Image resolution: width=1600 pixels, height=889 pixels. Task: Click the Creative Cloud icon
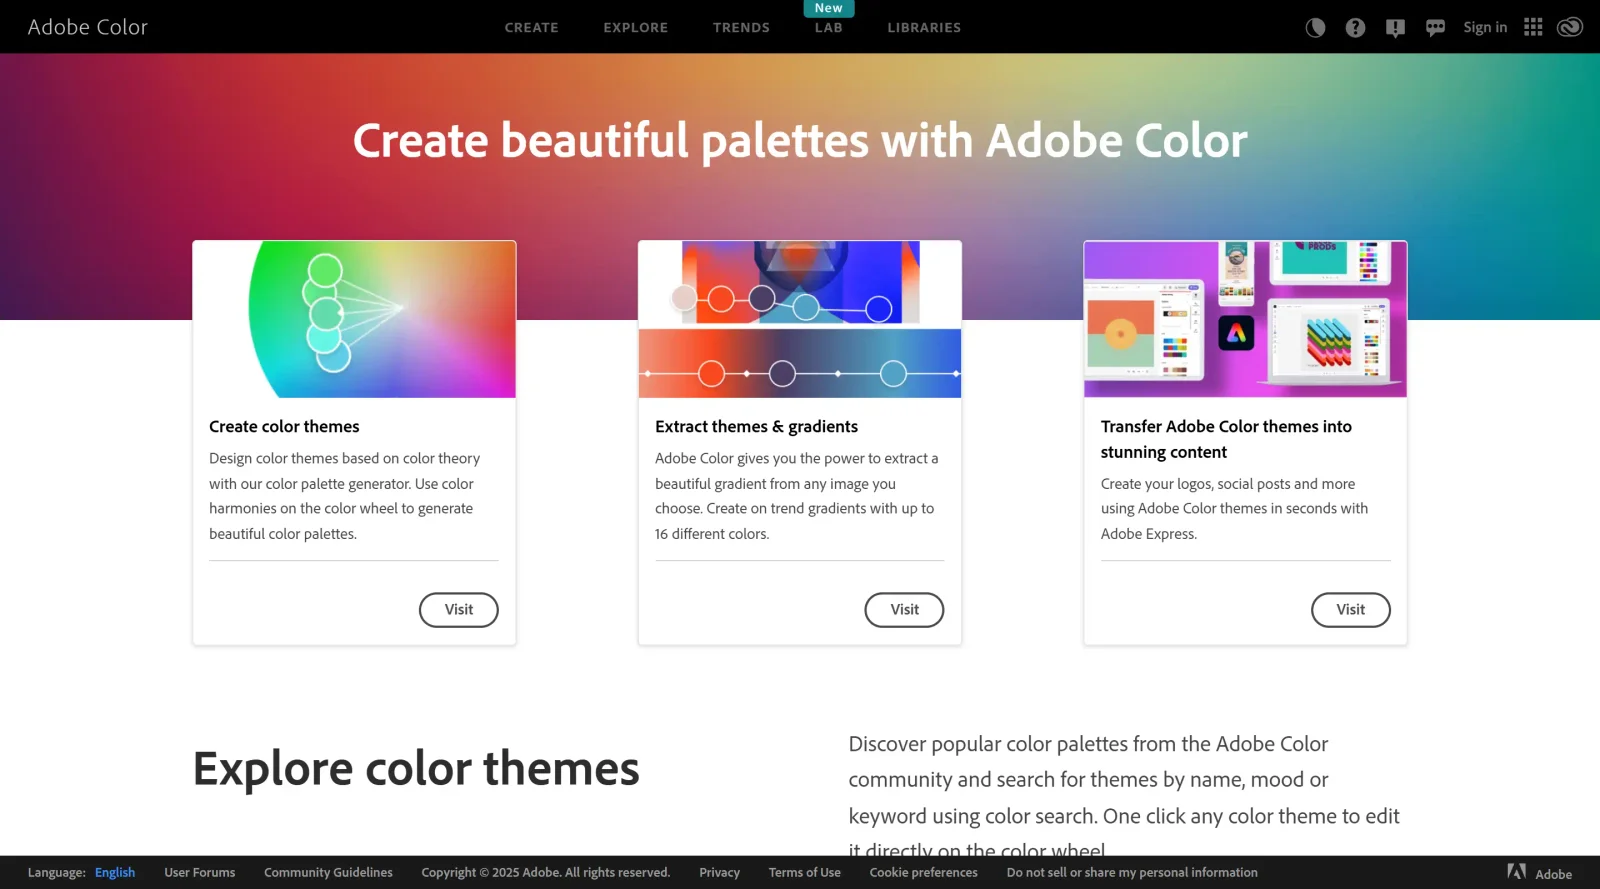coord(1570,27)
